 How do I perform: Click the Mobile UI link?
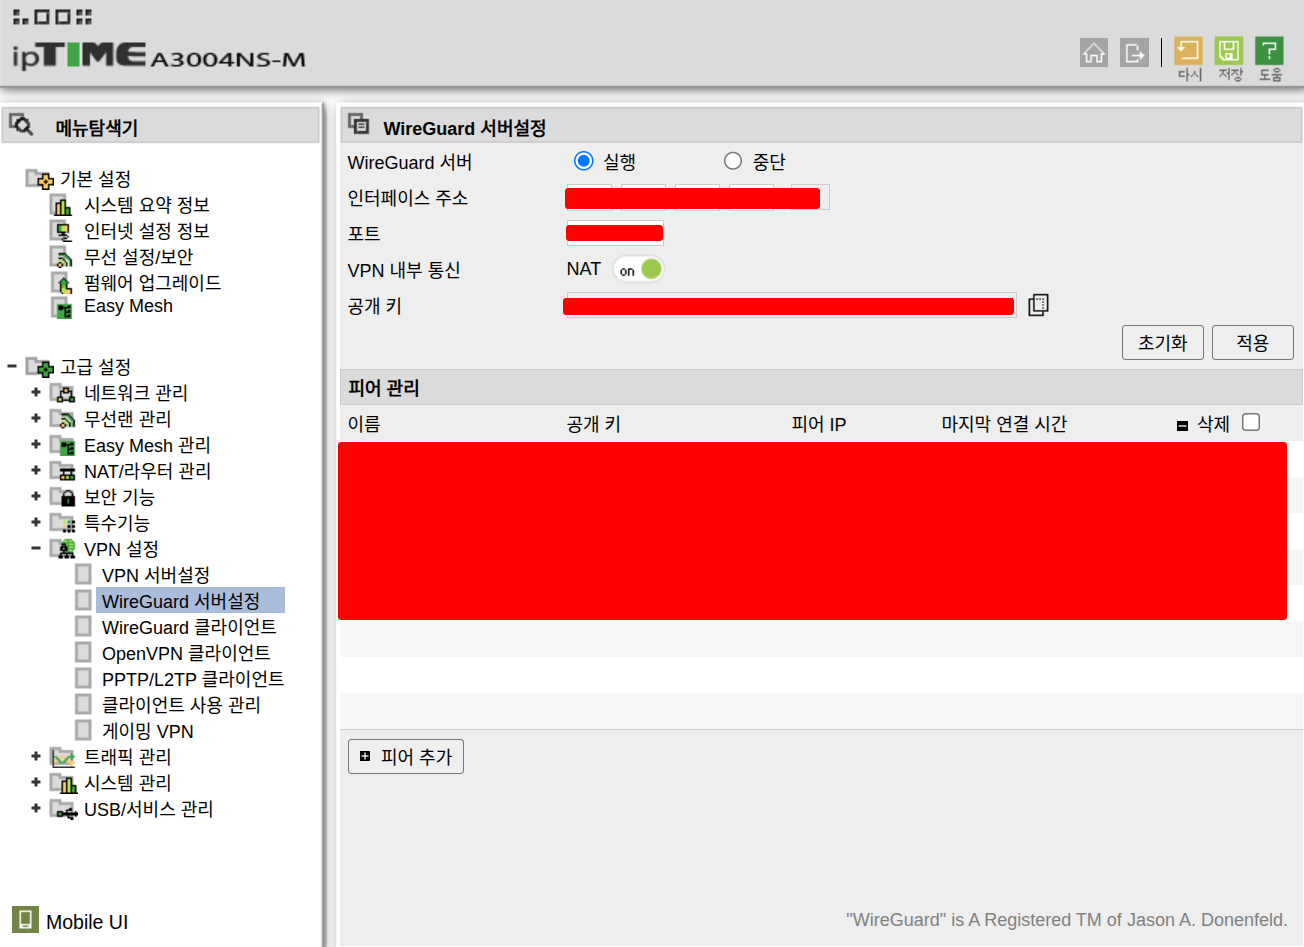point(87,922)
